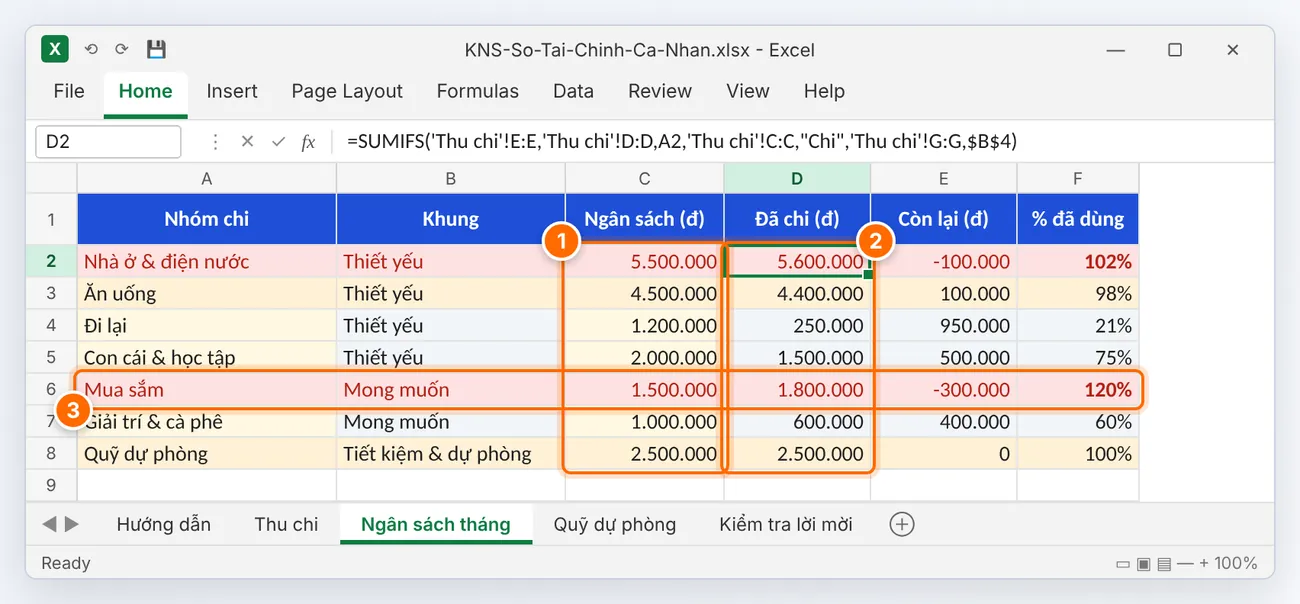The width and height of the screenshot is (1300, 604).
Task: Switch to Normal view in the status bar
Action: point(1123,564)
